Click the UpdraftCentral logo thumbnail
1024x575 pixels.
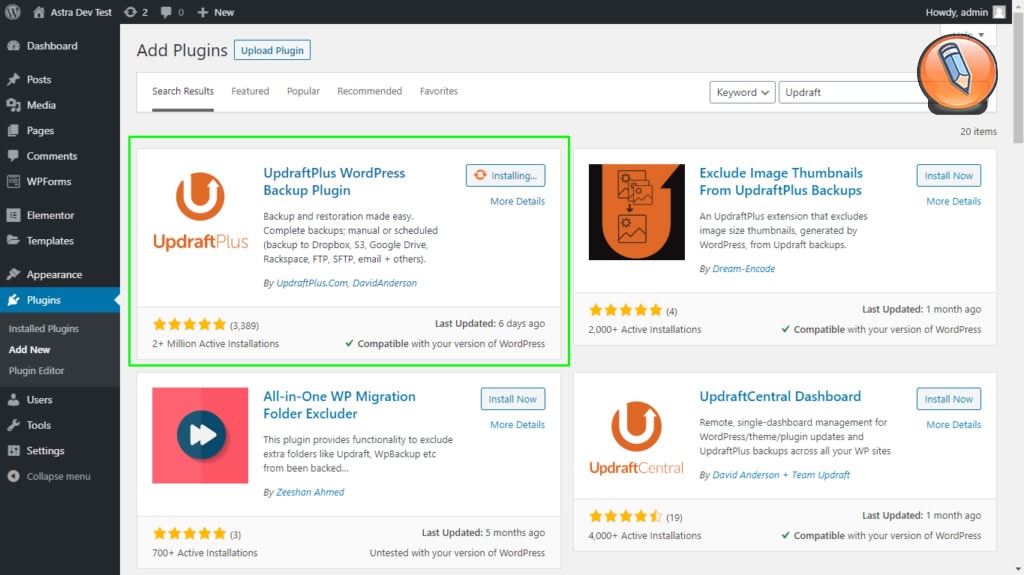point(637,435)
